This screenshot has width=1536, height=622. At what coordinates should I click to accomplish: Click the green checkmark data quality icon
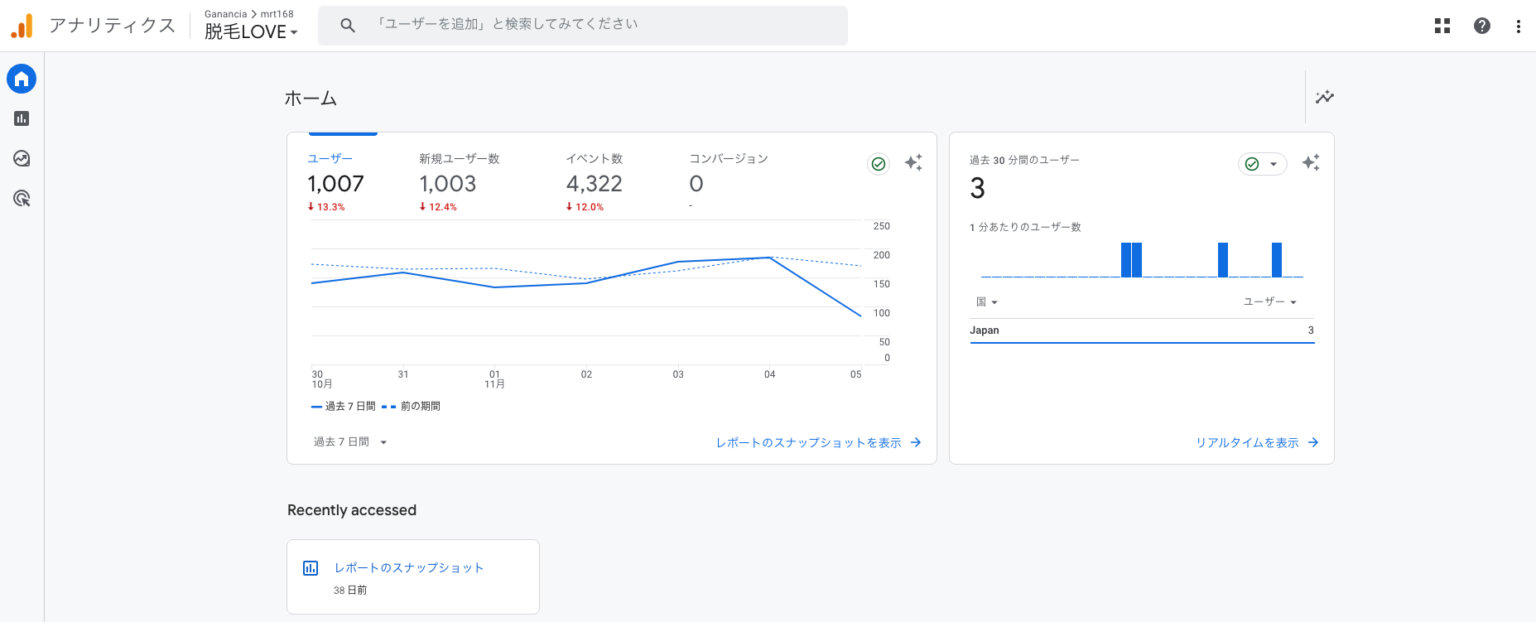[x=878, y=163]
